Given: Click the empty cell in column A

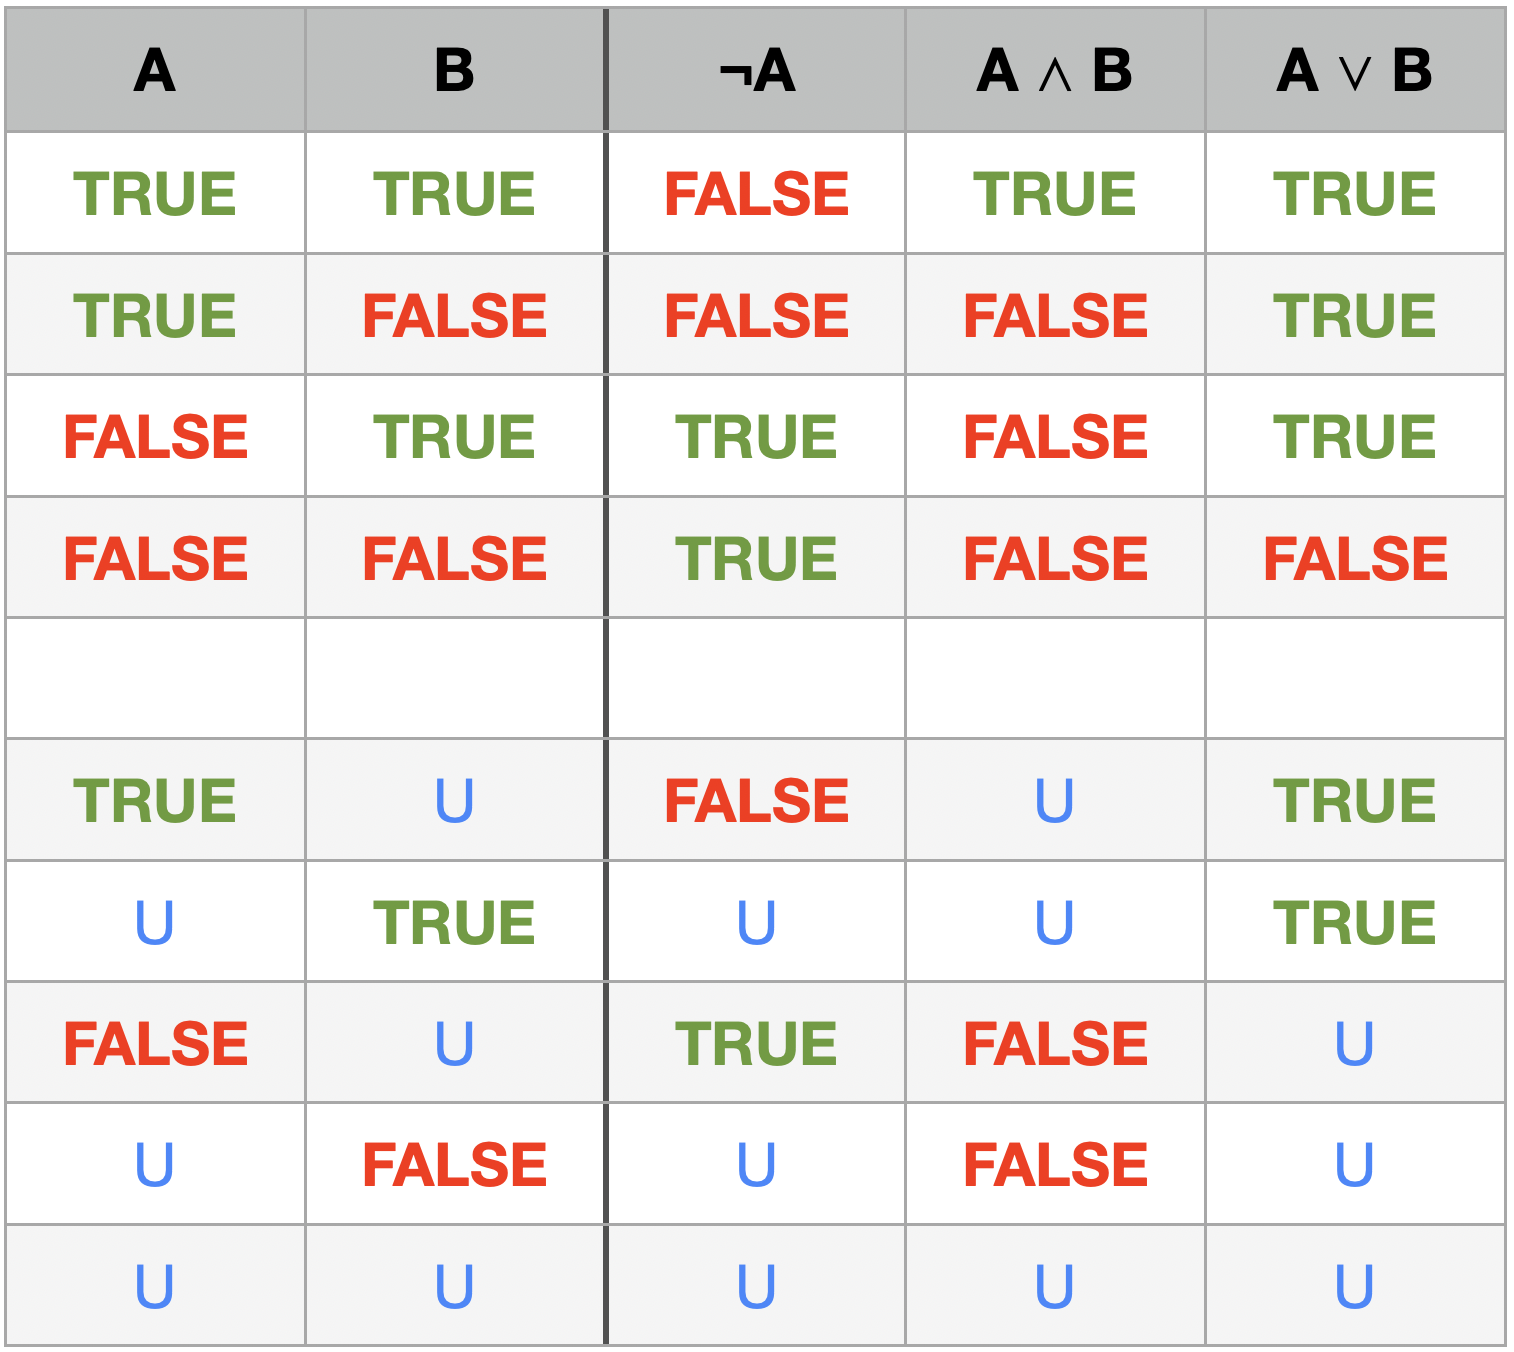Looking at the screenshot, I should coord(155,679).
